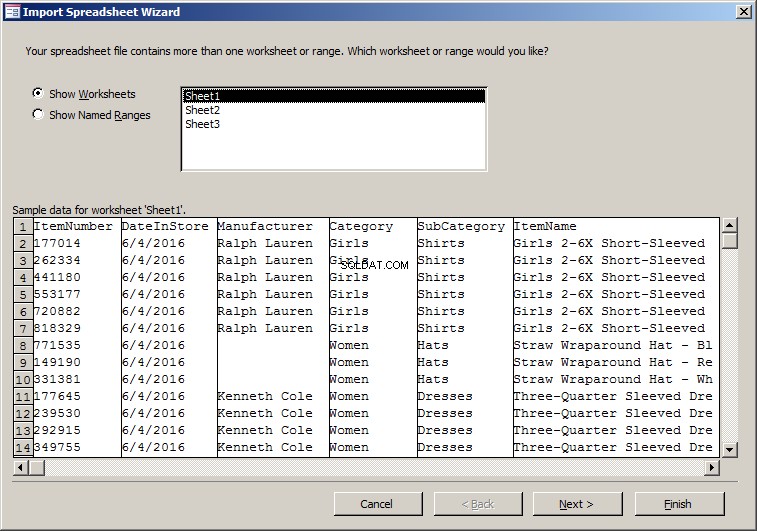
Task: Click item number 349755 cell
Action: click(x=76, y=447)
